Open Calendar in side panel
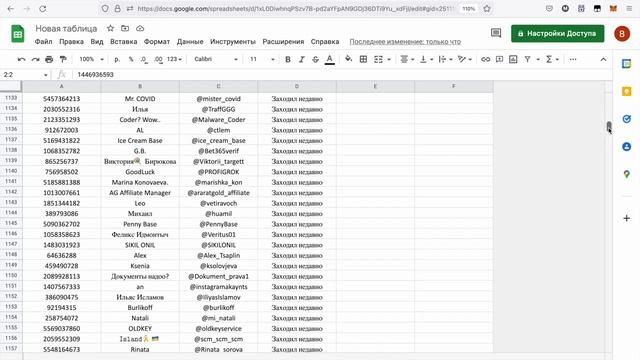 627,64
